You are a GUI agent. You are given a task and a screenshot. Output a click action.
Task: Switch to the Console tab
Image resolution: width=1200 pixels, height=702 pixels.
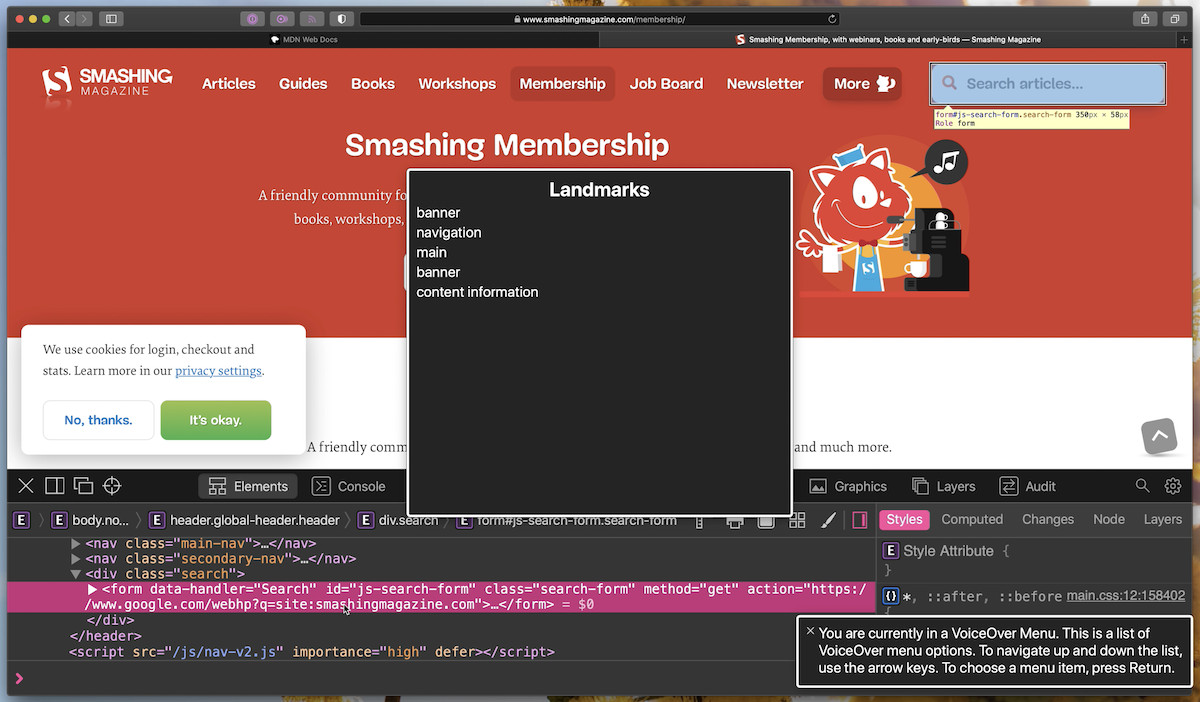click(x=348, y=486)
